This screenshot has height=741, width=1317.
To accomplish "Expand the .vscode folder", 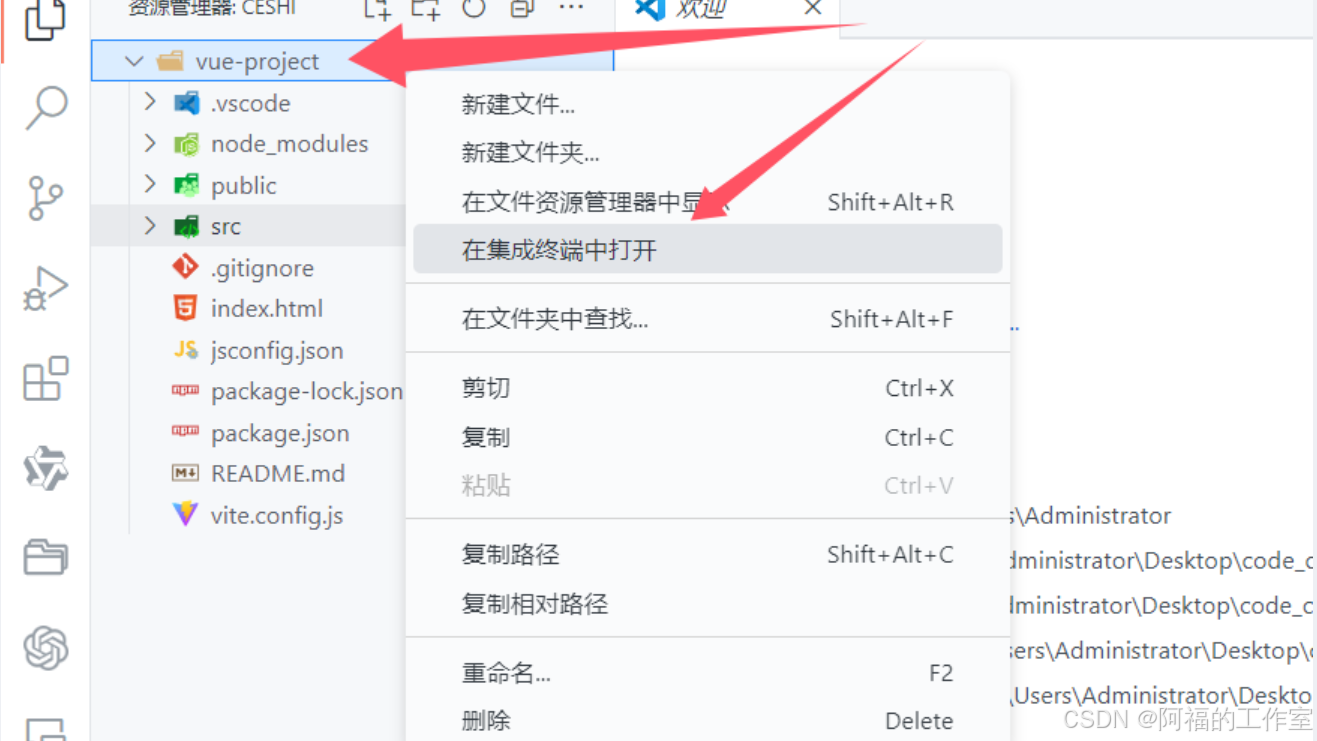I will [x=150, y=102].
